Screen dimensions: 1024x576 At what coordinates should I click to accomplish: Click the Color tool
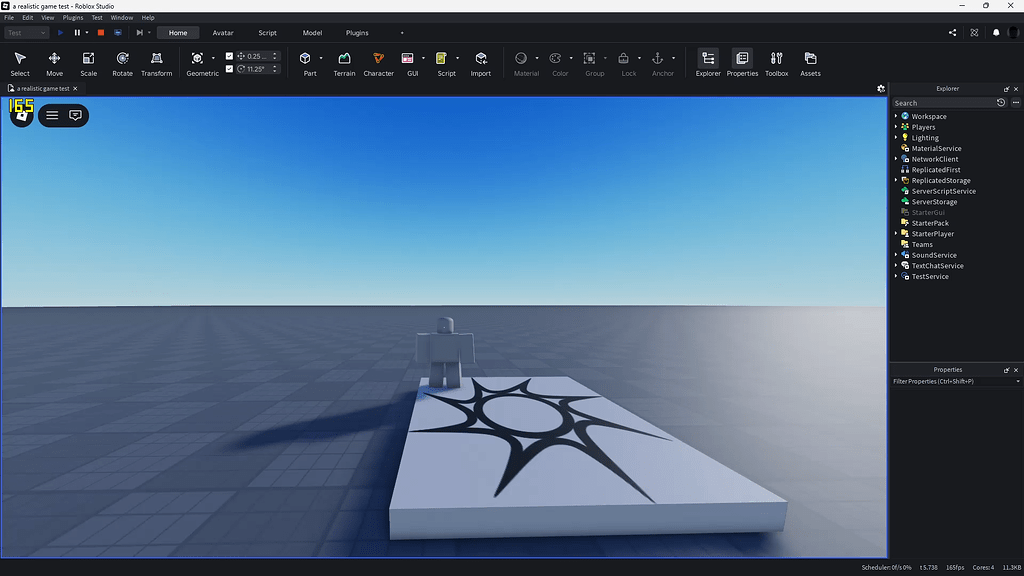tap(555, 58)
